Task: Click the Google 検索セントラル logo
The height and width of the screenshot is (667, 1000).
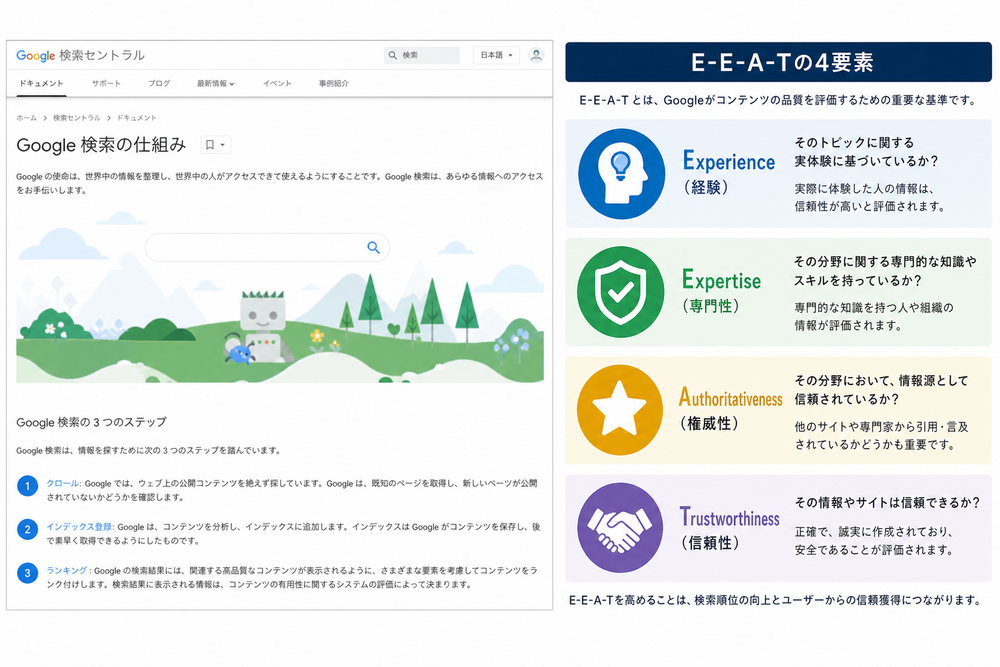Action: click(80, 55)
